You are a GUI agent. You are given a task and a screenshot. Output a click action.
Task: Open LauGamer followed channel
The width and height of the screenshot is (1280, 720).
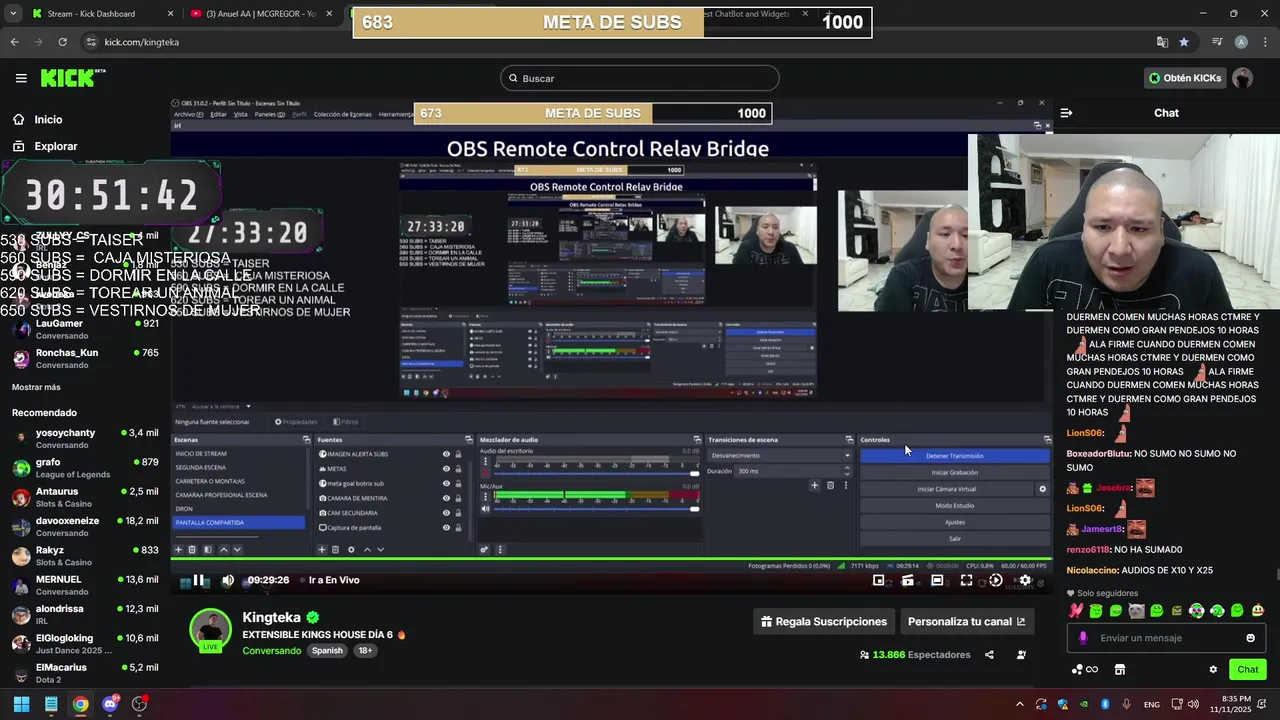tap(85, 329)
